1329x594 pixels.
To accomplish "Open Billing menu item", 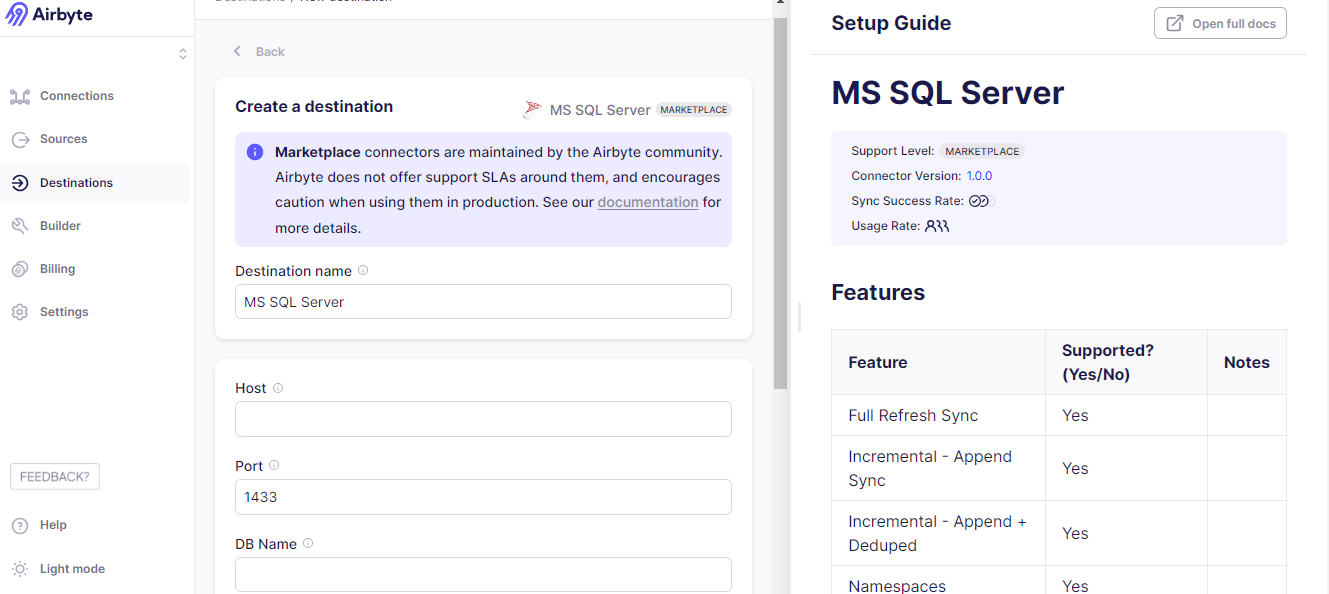I will (57, 269).
